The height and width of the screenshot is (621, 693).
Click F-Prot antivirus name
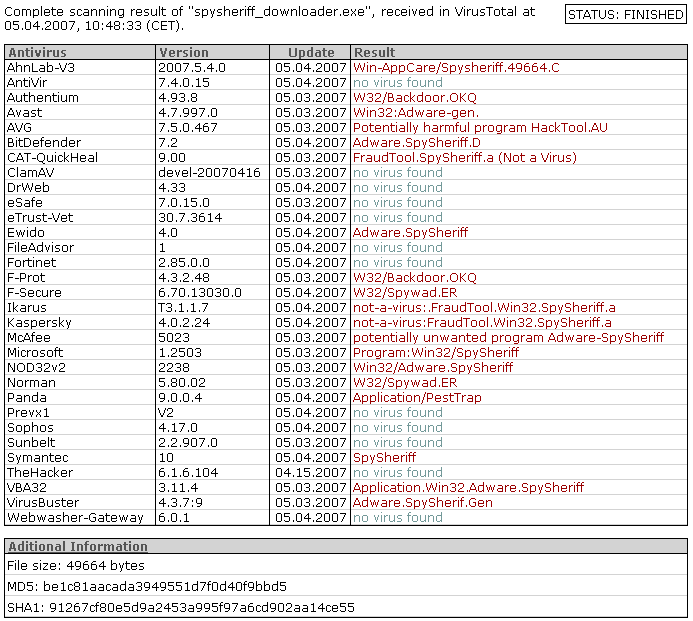26,278
